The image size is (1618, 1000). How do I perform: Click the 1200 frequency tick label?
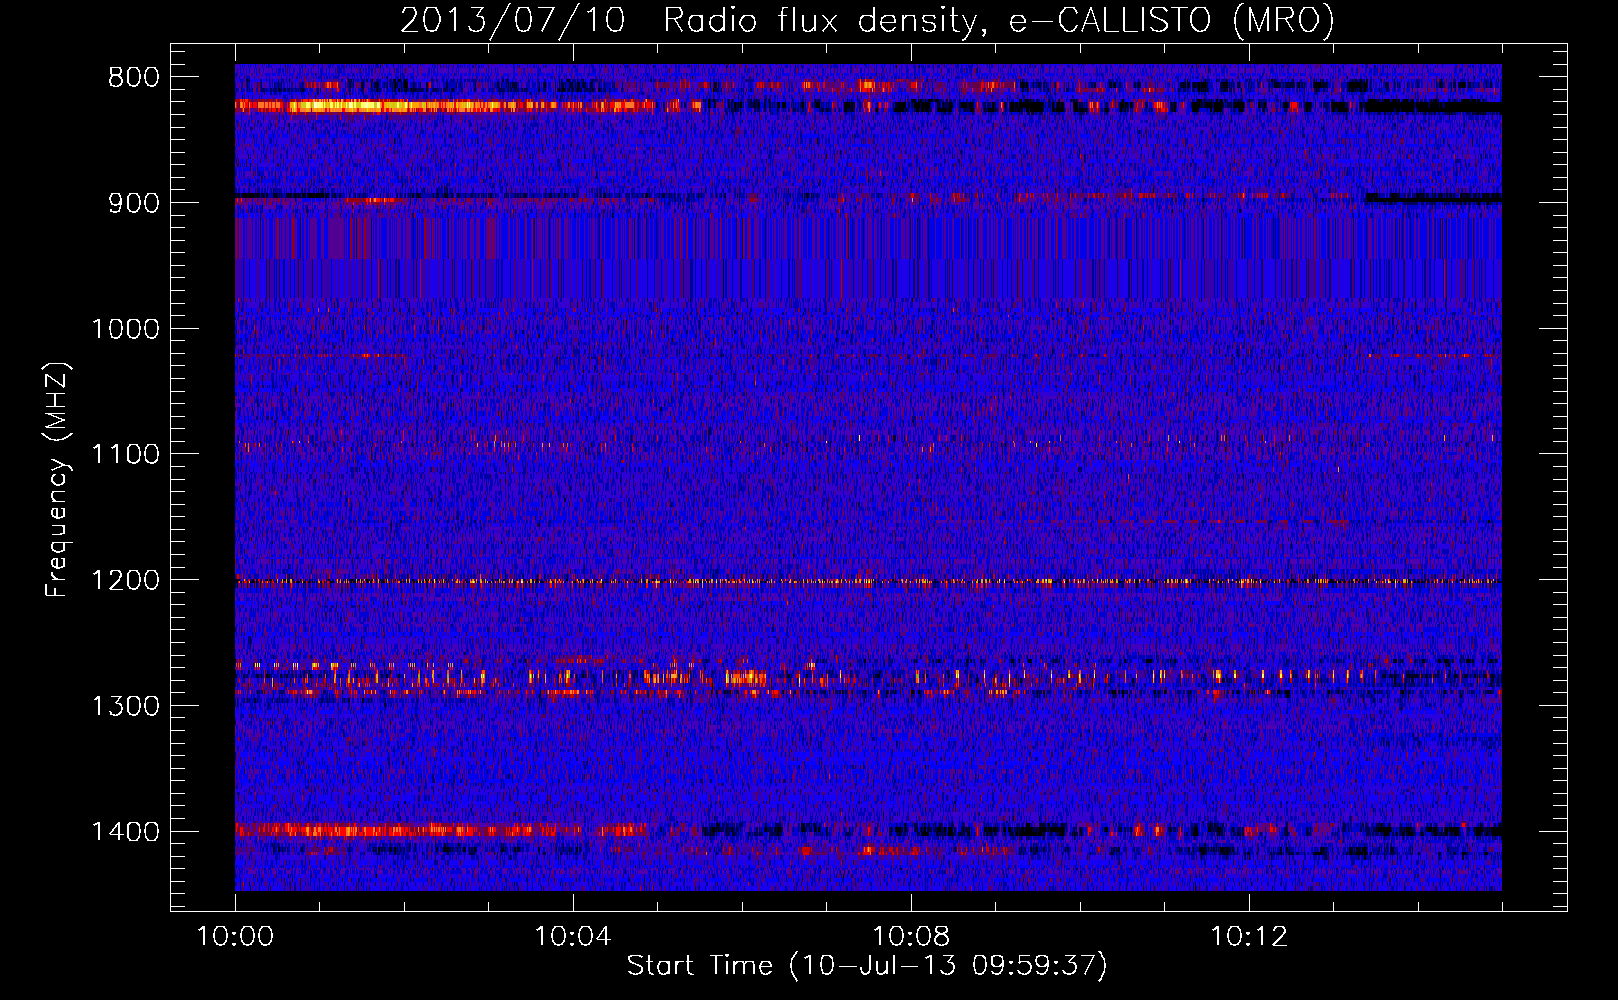click(125, 581)
